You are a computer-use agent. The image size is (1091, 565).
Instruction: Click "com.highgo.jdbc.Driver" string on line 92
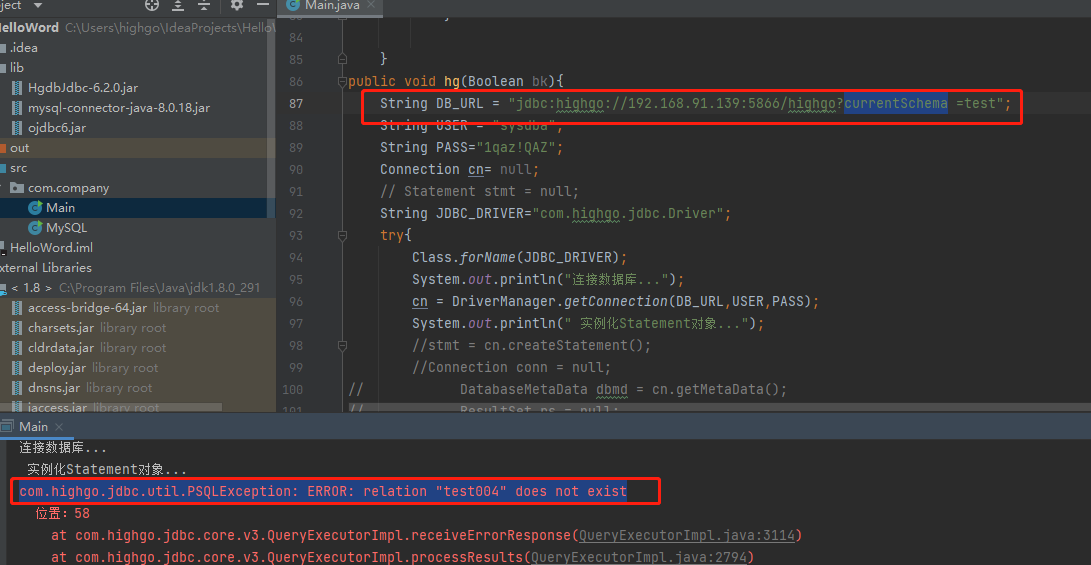click(630, 214)
